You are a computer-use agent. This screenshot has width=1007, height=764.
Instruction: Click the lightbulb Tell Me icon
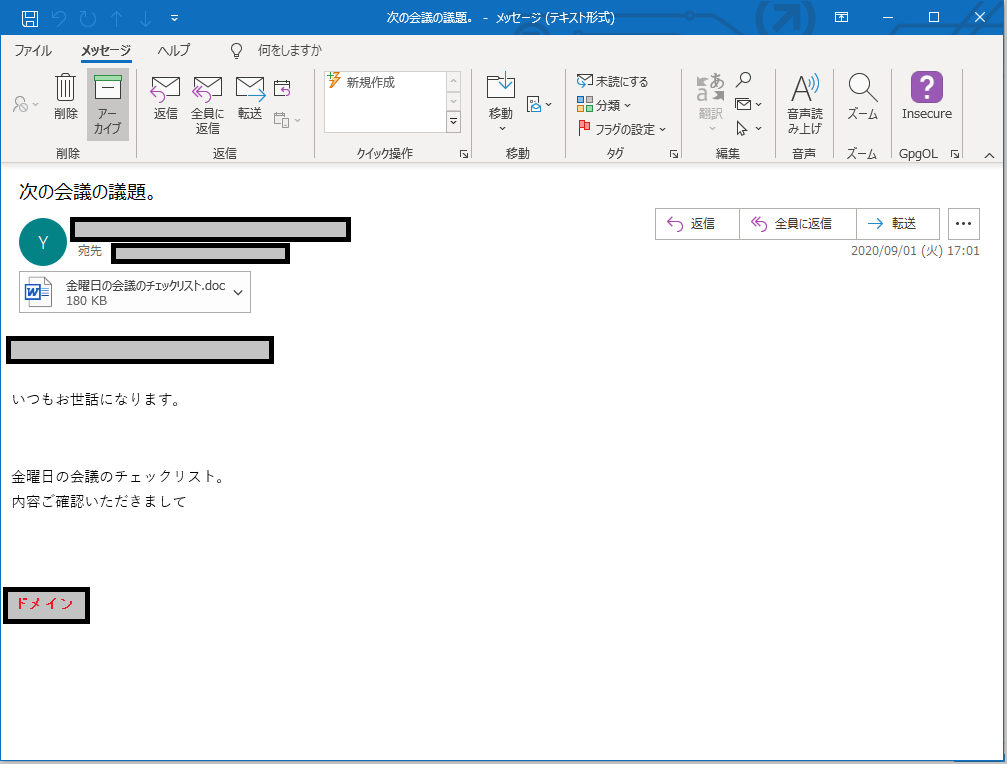(236, 51)
